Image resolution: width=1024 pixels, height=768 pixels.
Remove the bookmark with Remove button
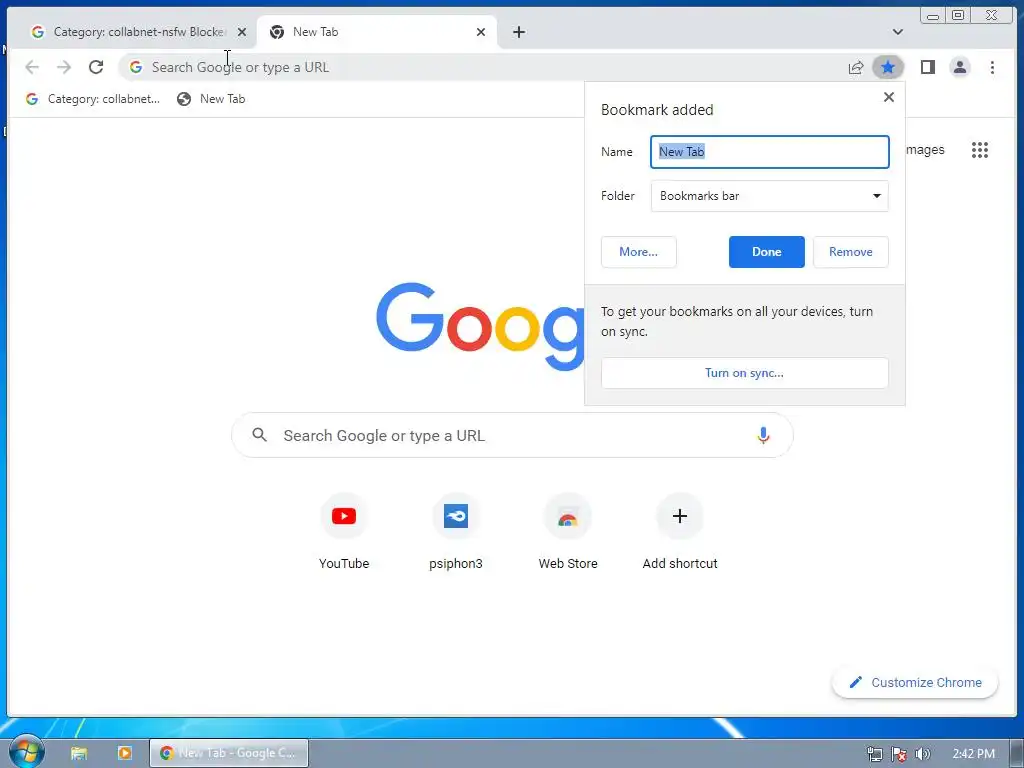point(850,252)
